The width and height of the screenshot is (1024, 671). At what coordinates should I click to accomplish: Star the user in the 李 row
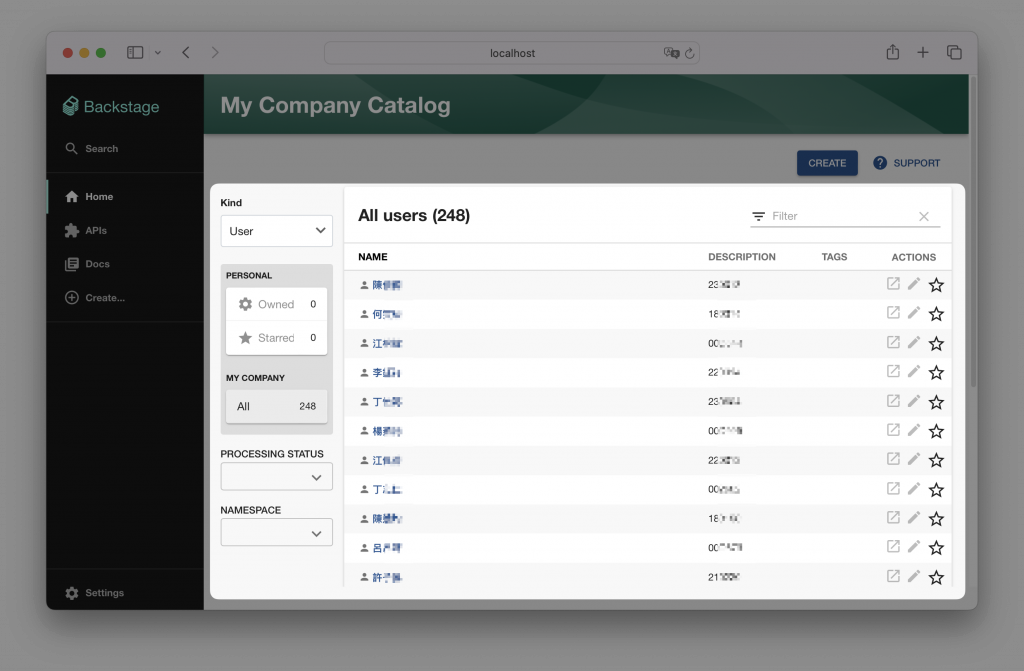936,372
